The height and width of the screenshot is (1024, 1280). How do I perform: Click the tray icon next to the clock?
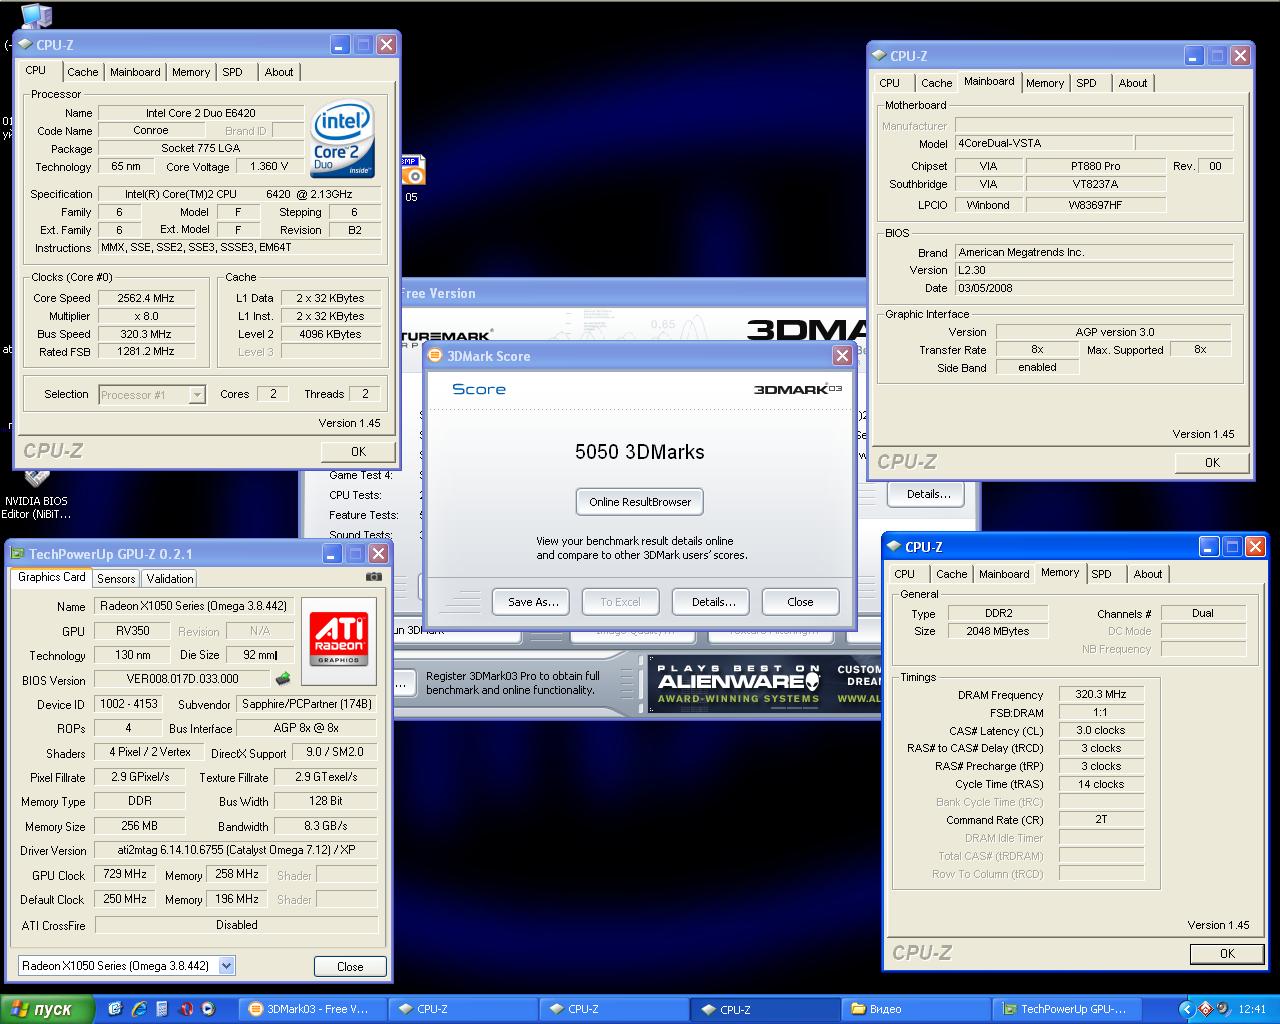1223,1009
